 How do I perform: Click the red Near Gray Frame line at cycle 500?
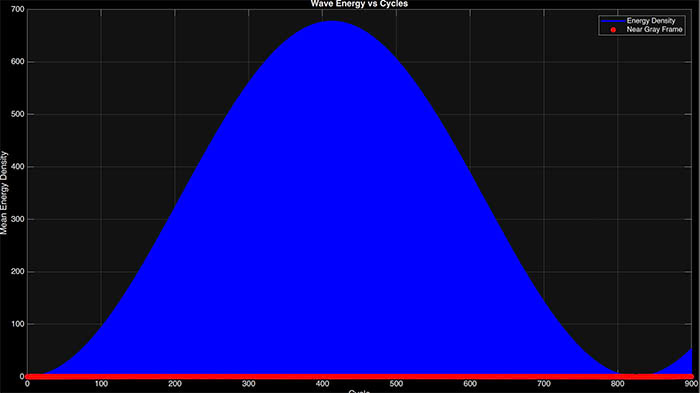point(396,376)
